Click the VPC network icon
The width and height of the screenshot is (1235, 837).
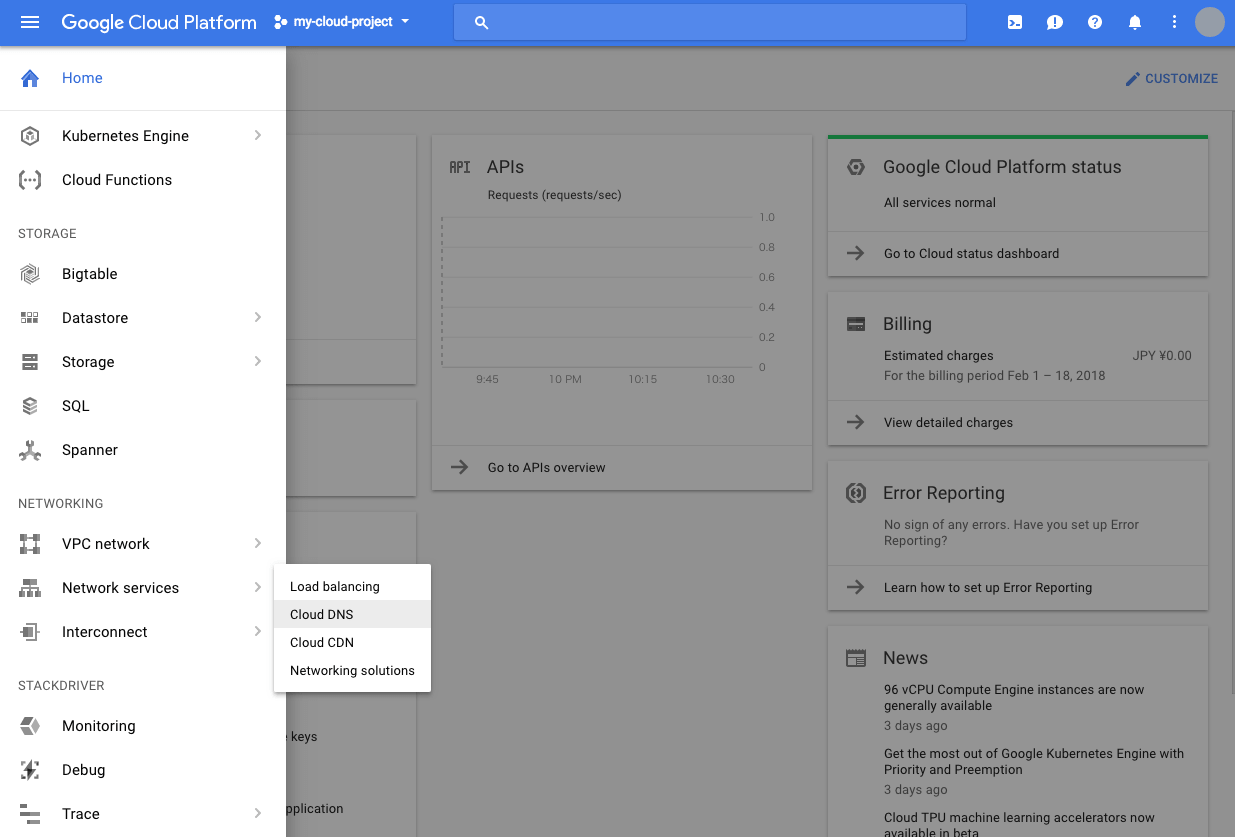click(x=30, y=544)
